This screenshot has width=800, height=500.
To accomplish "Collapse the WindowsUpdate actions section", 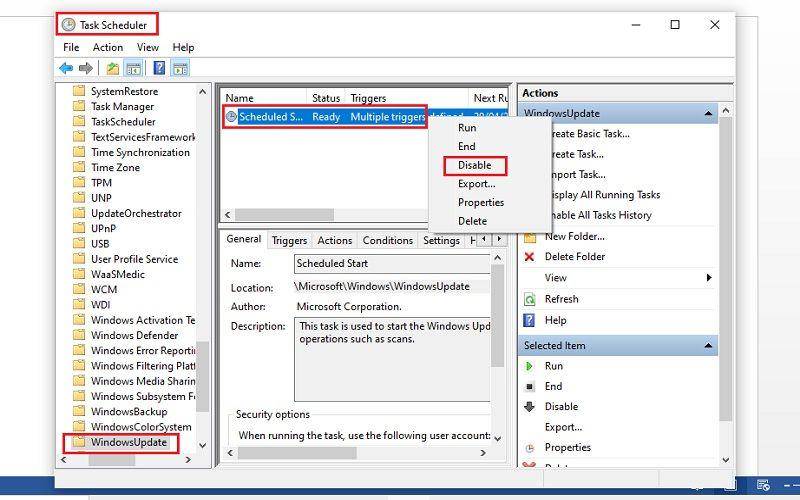I will pos(708,113).
